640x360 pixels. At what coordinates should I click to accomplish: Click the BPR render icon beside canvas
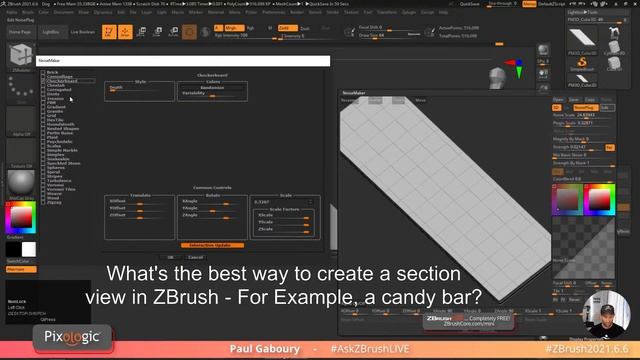[x=543, y=50]
